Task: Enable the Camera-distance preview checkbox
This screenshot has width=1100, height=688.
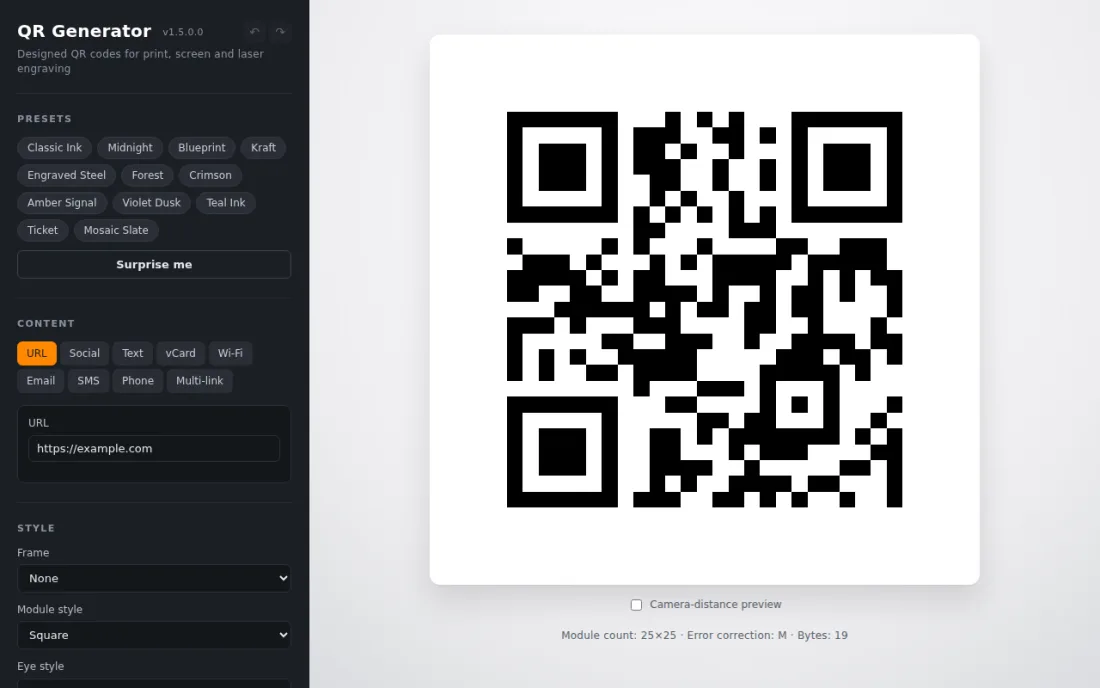Action: coord(636,605)
